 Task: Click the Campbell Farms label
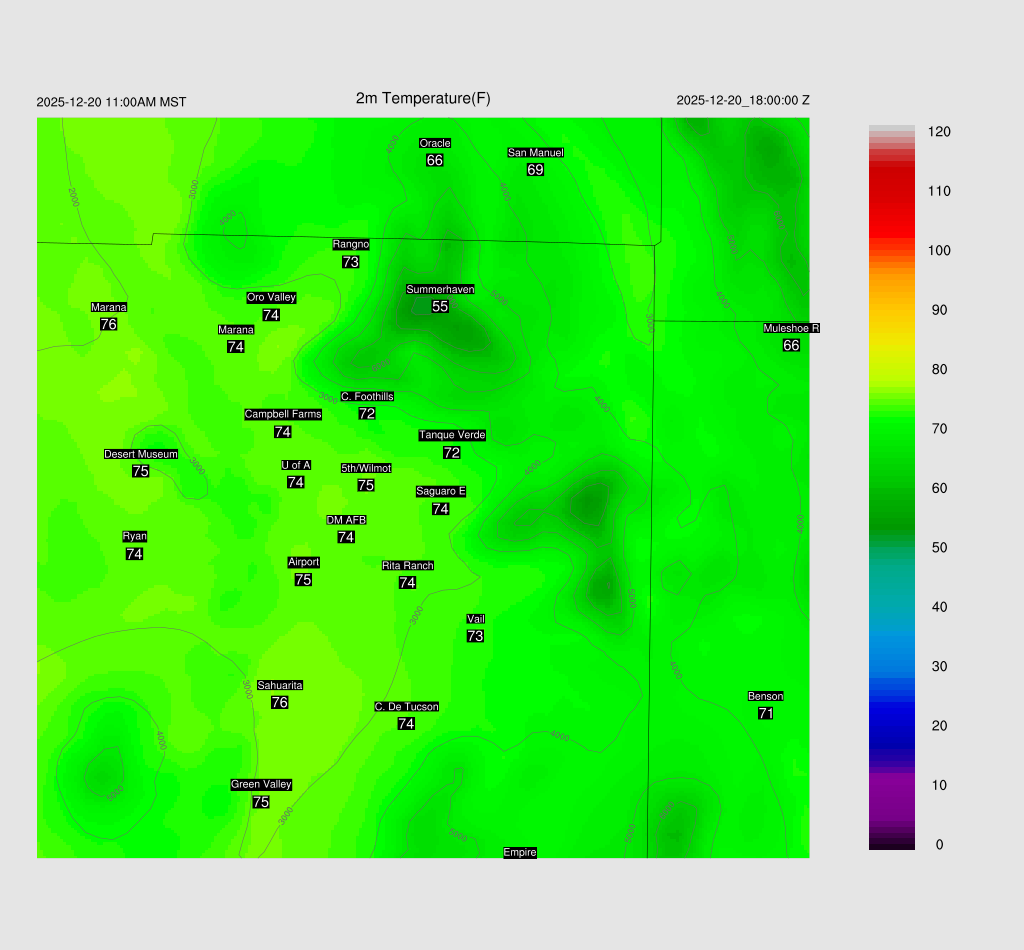(283, 415)
